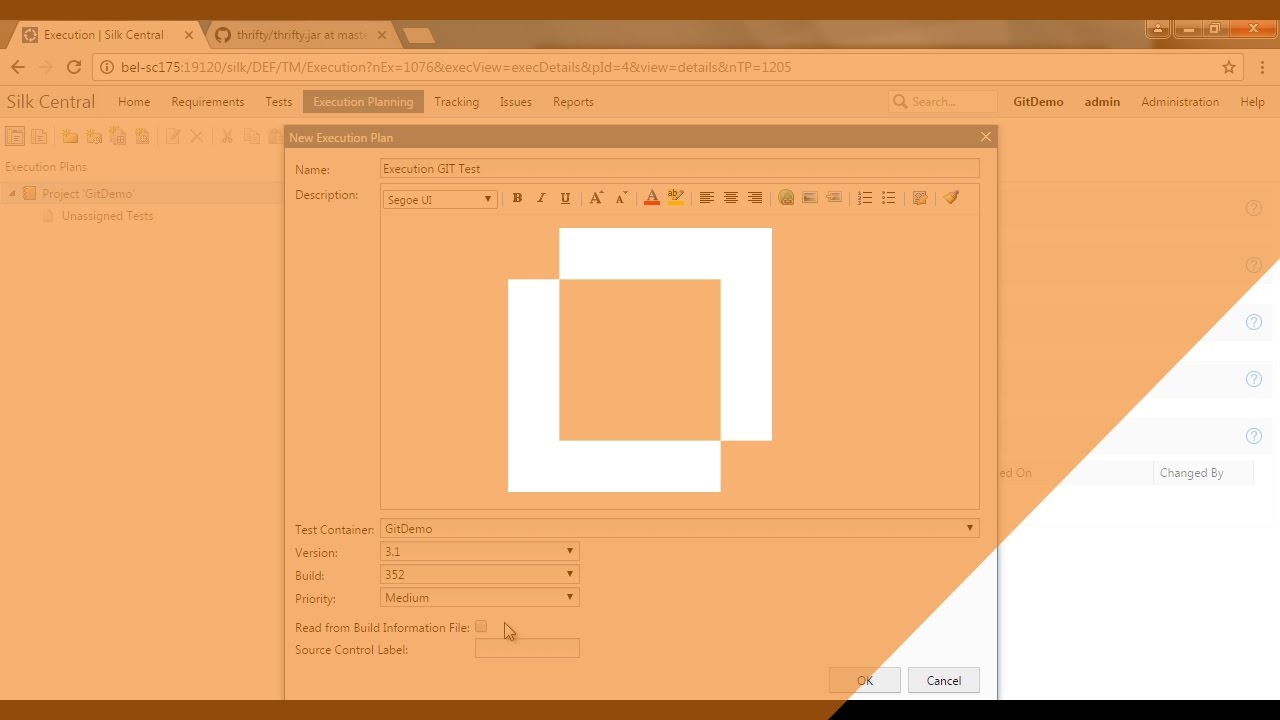The height and width of the screenshot is (720, 1280).
Task: Align description text left
Action: (706, 198)
